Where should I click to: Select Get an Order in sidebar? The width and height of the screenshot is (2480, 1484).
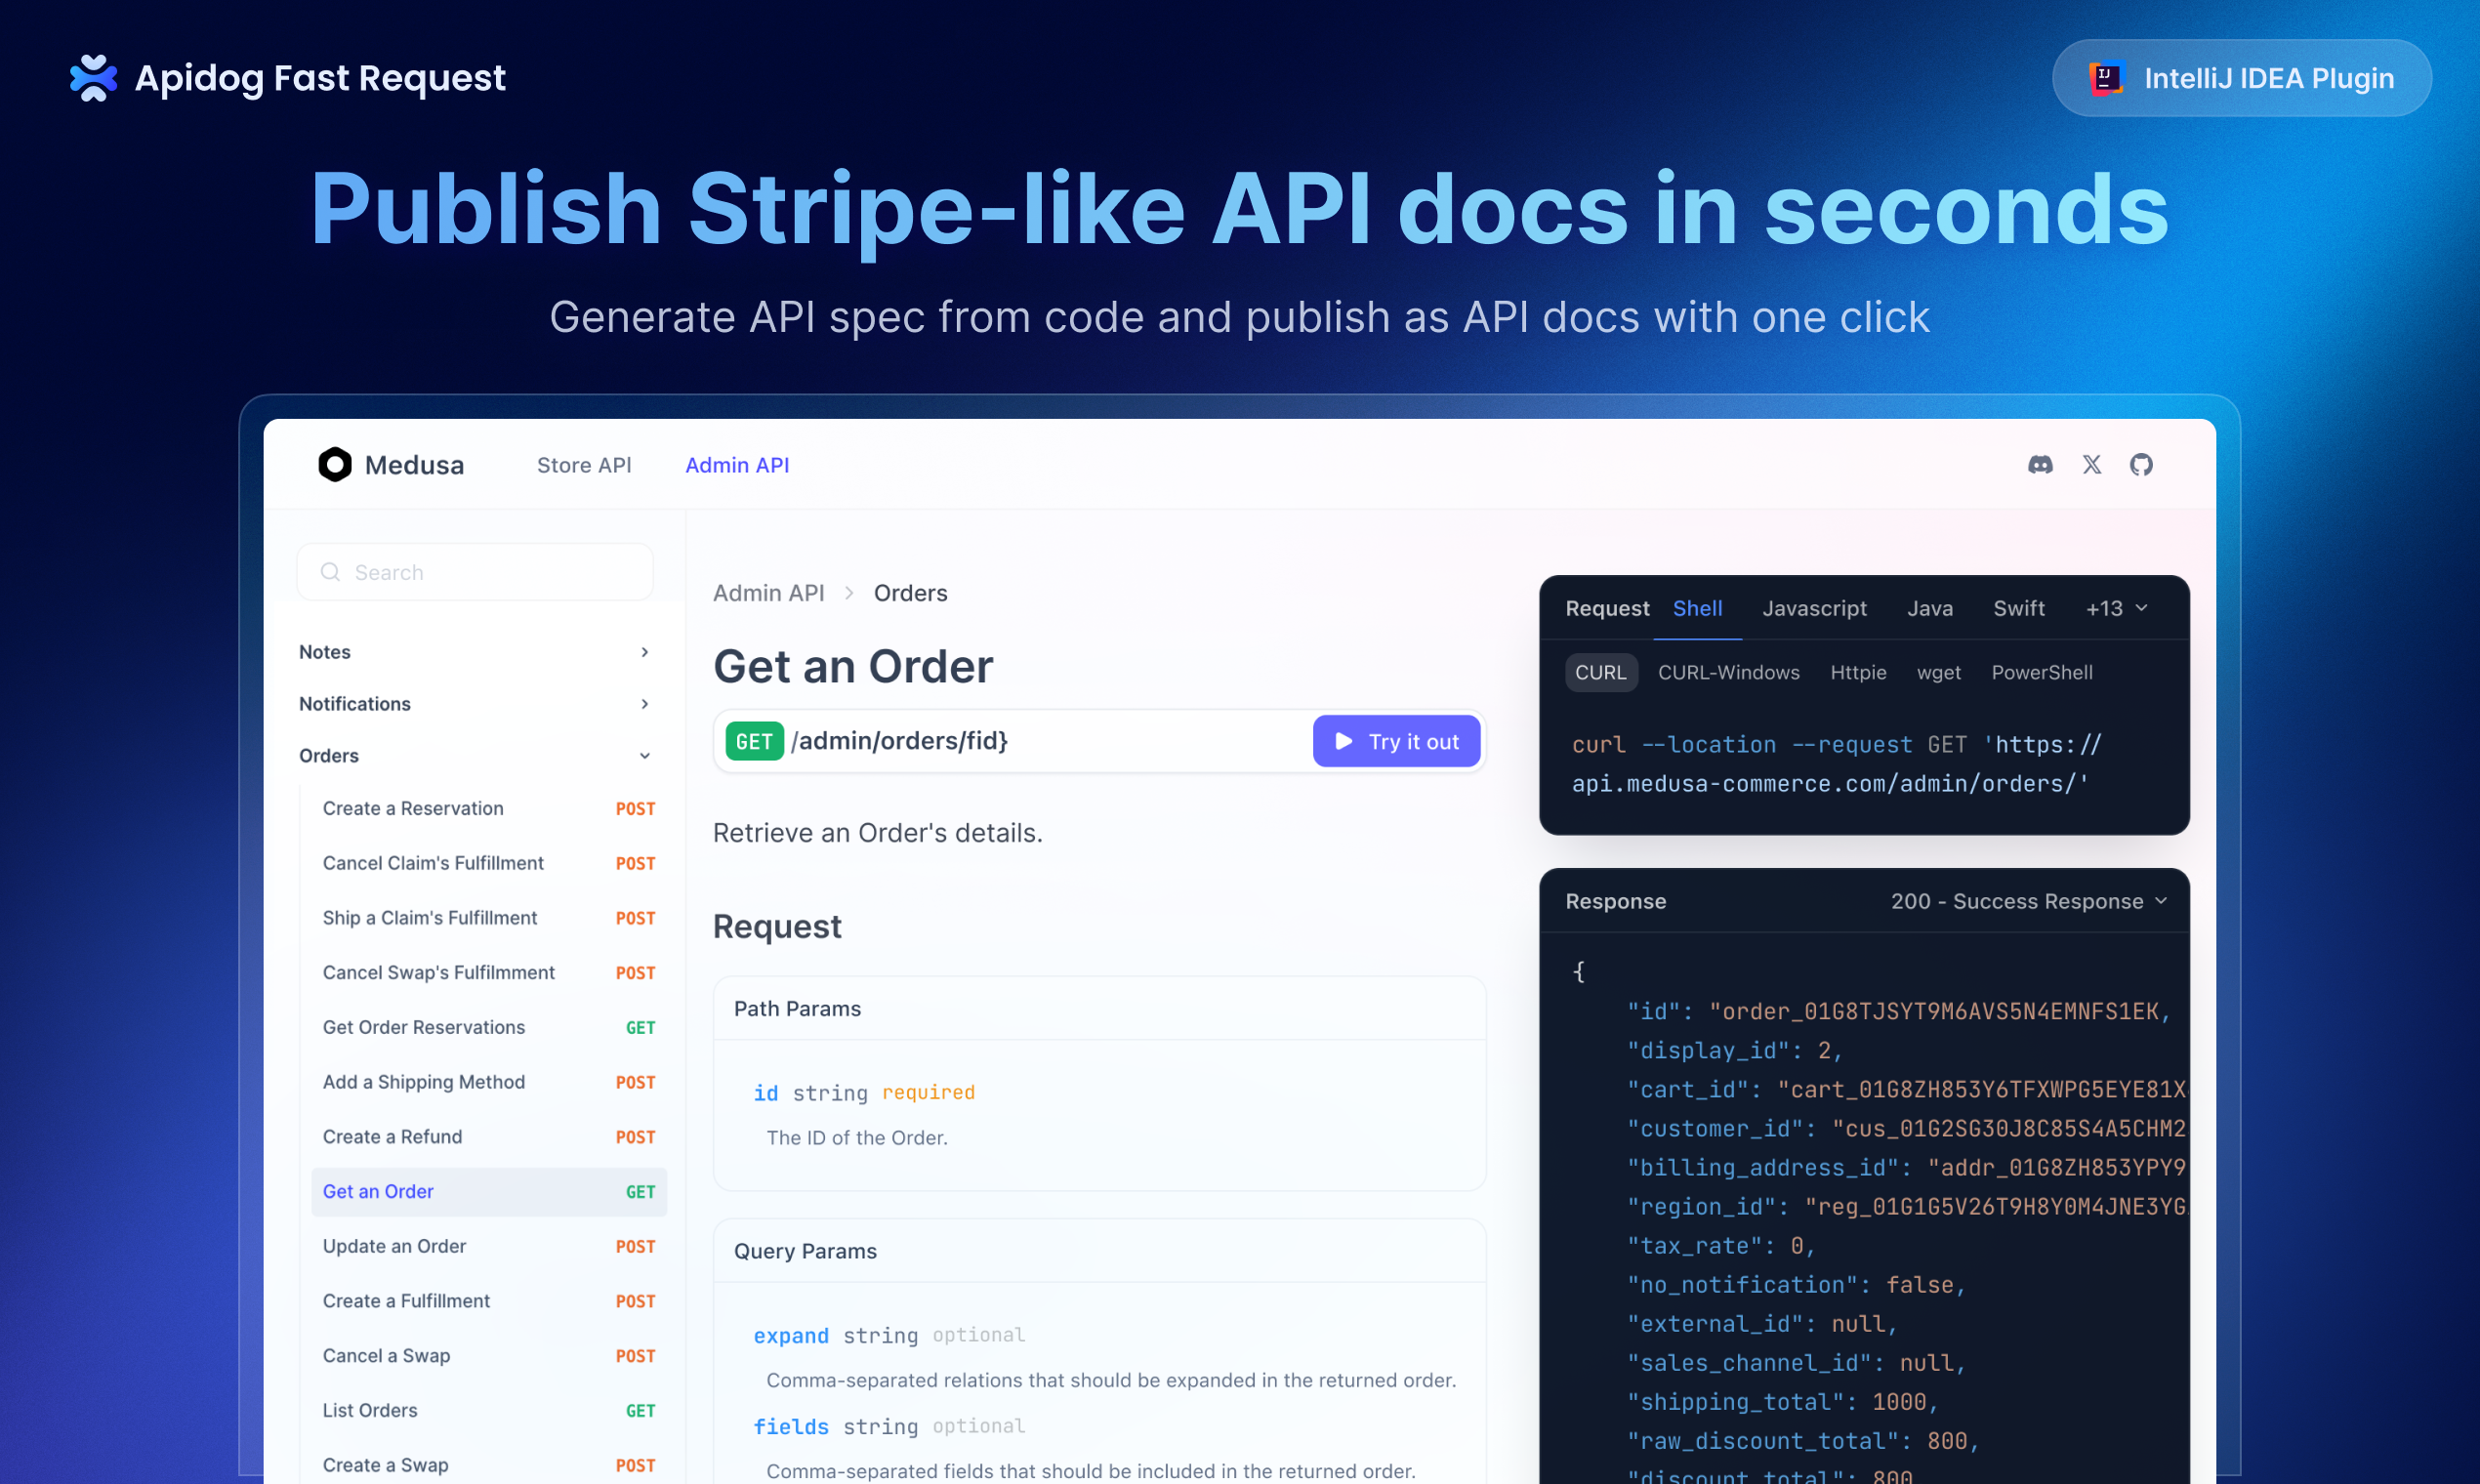489,1192
